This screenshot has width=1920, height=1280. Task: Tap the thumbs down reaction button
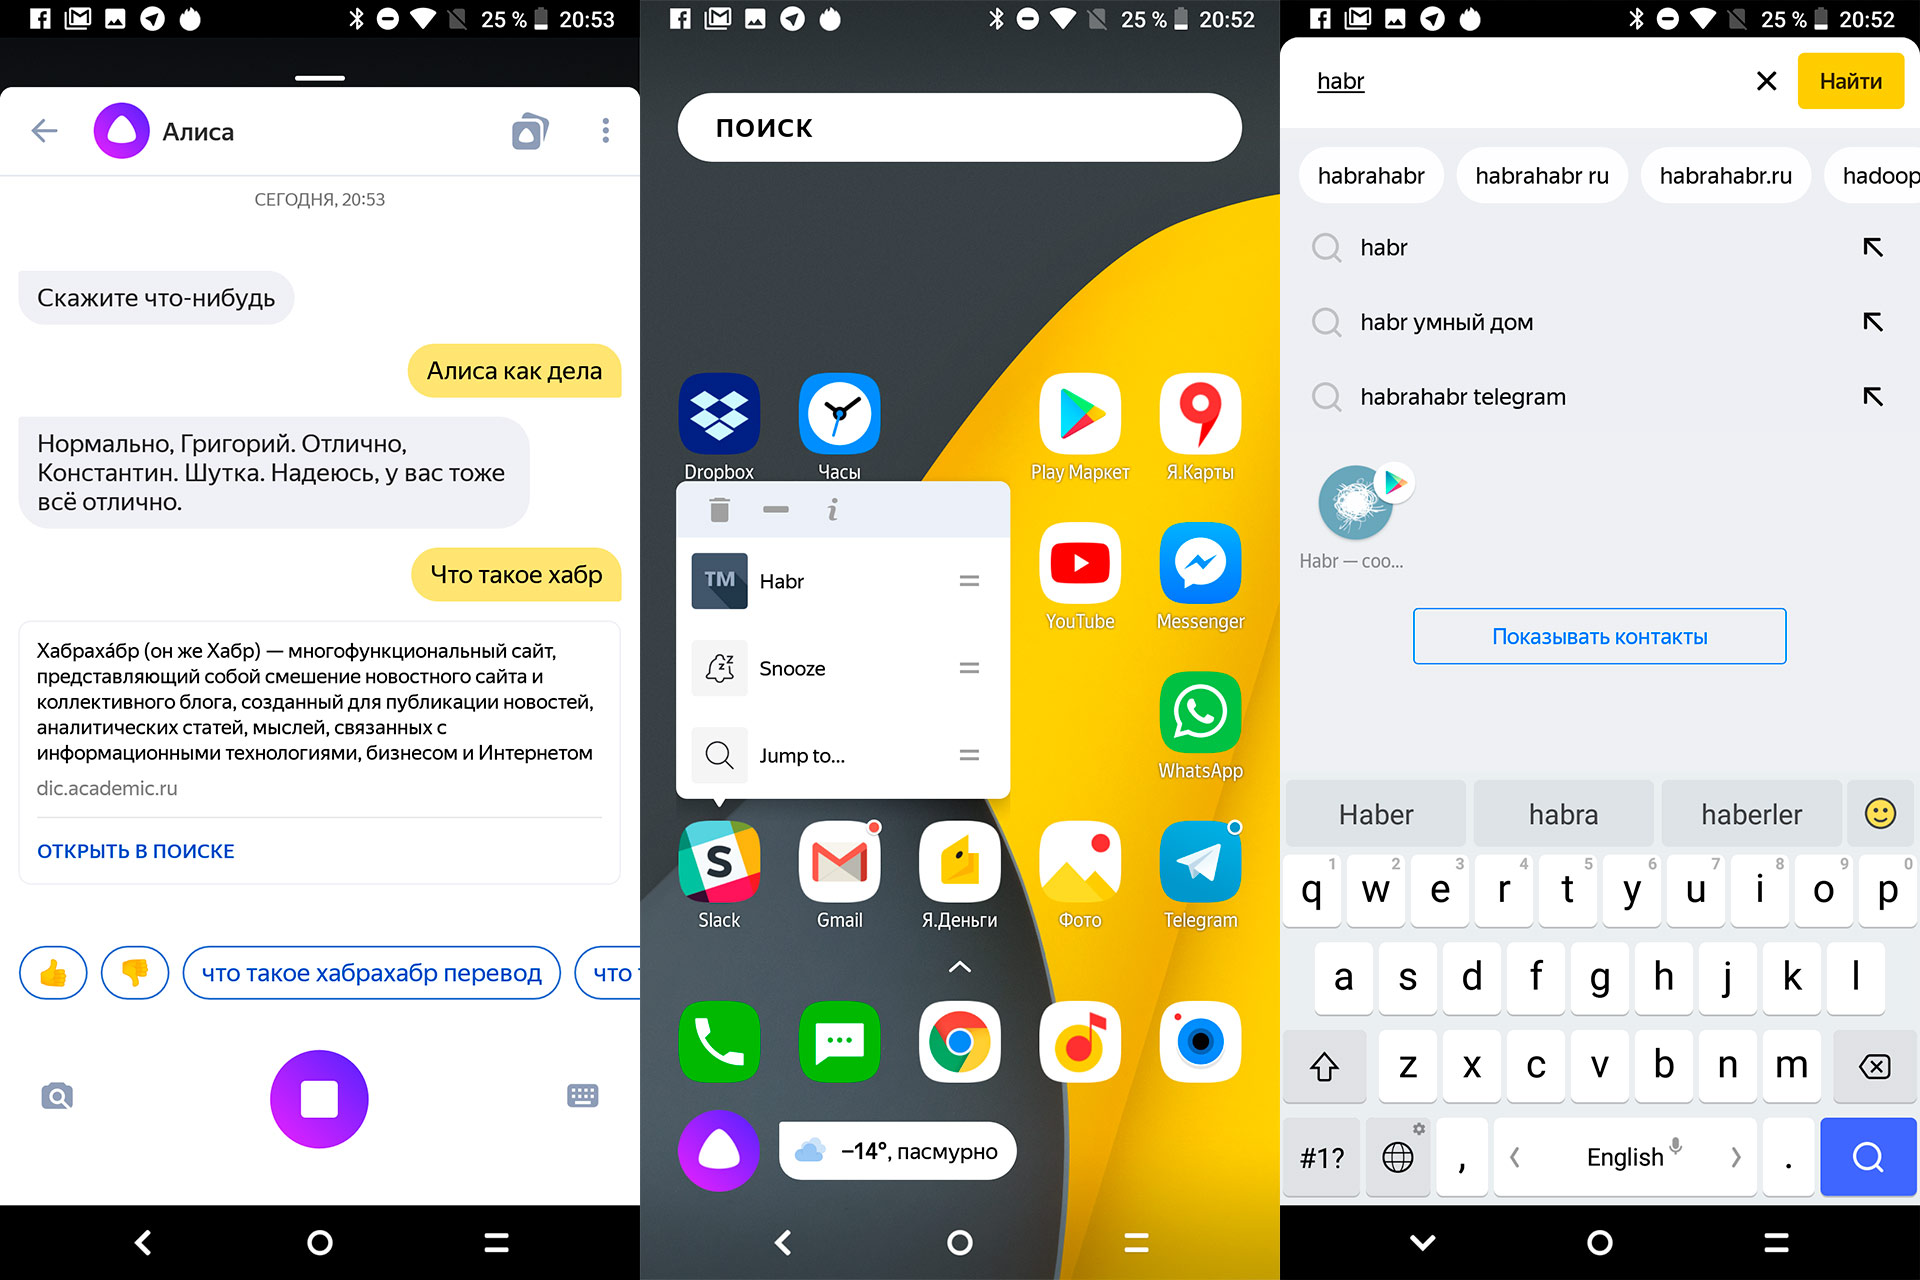pyautogui.click(x=133, y=973)
